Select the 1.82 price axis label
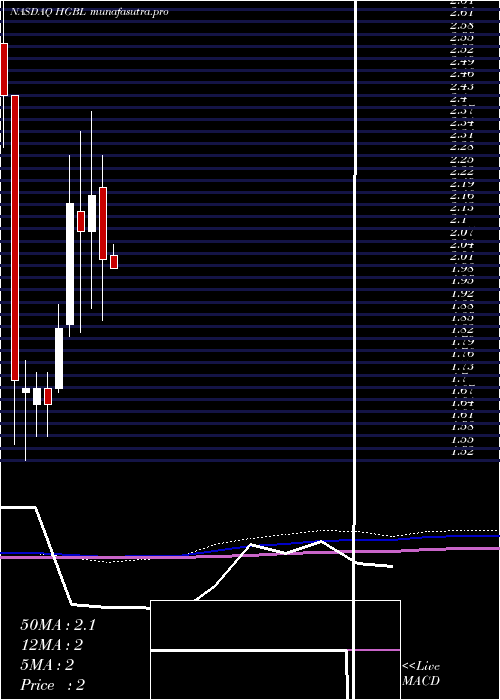This screenshot has width=500, height=700. coord(462,329)
